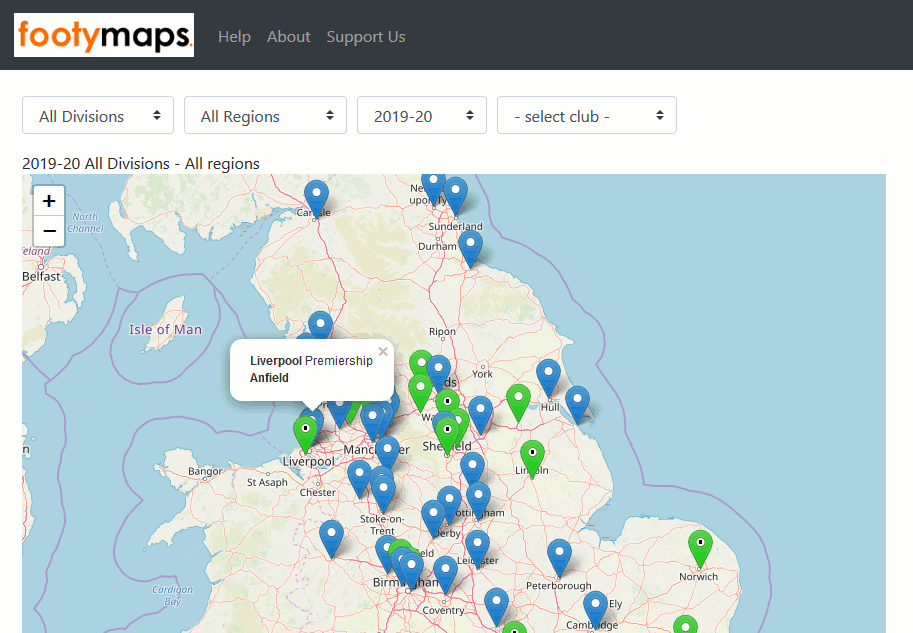Go to the About page

pos(288,37)
